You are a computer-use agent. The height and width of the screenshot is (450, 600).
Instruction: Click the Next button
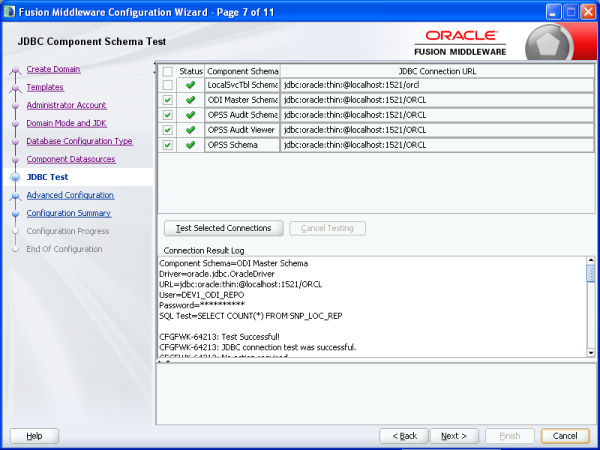(x=454, y=436)
